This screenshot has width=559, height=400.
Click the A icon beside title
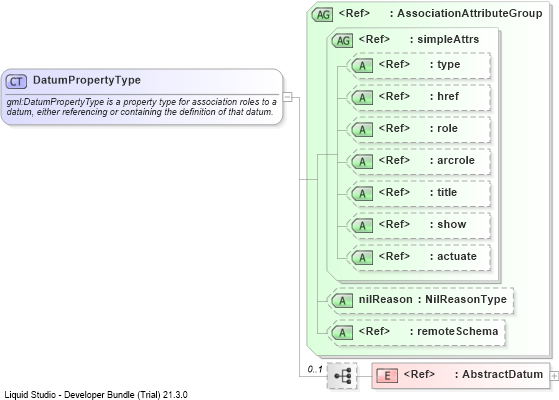[362, 194]
